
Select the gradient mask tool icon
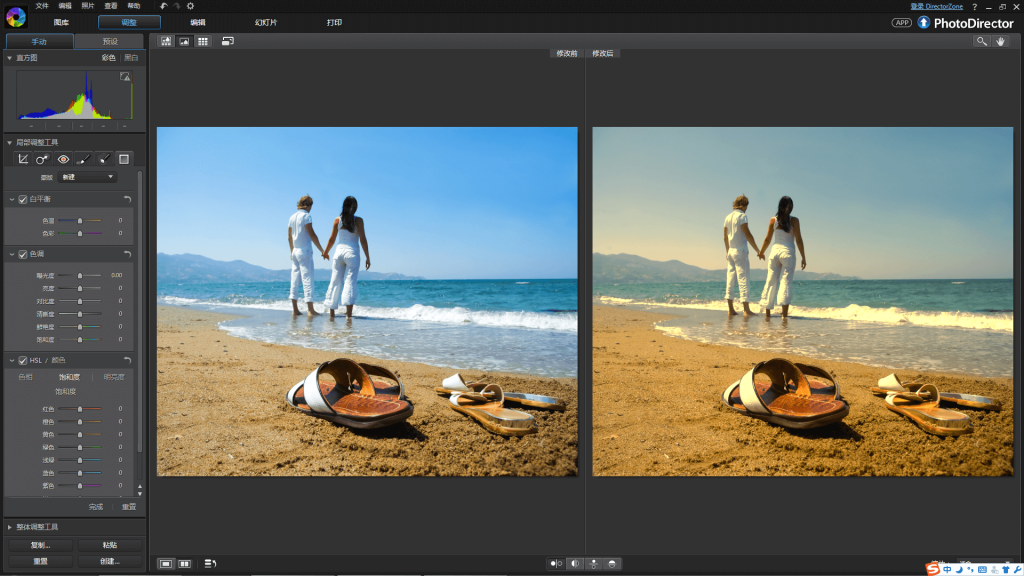pyautogui.click(x=124, y=159)
